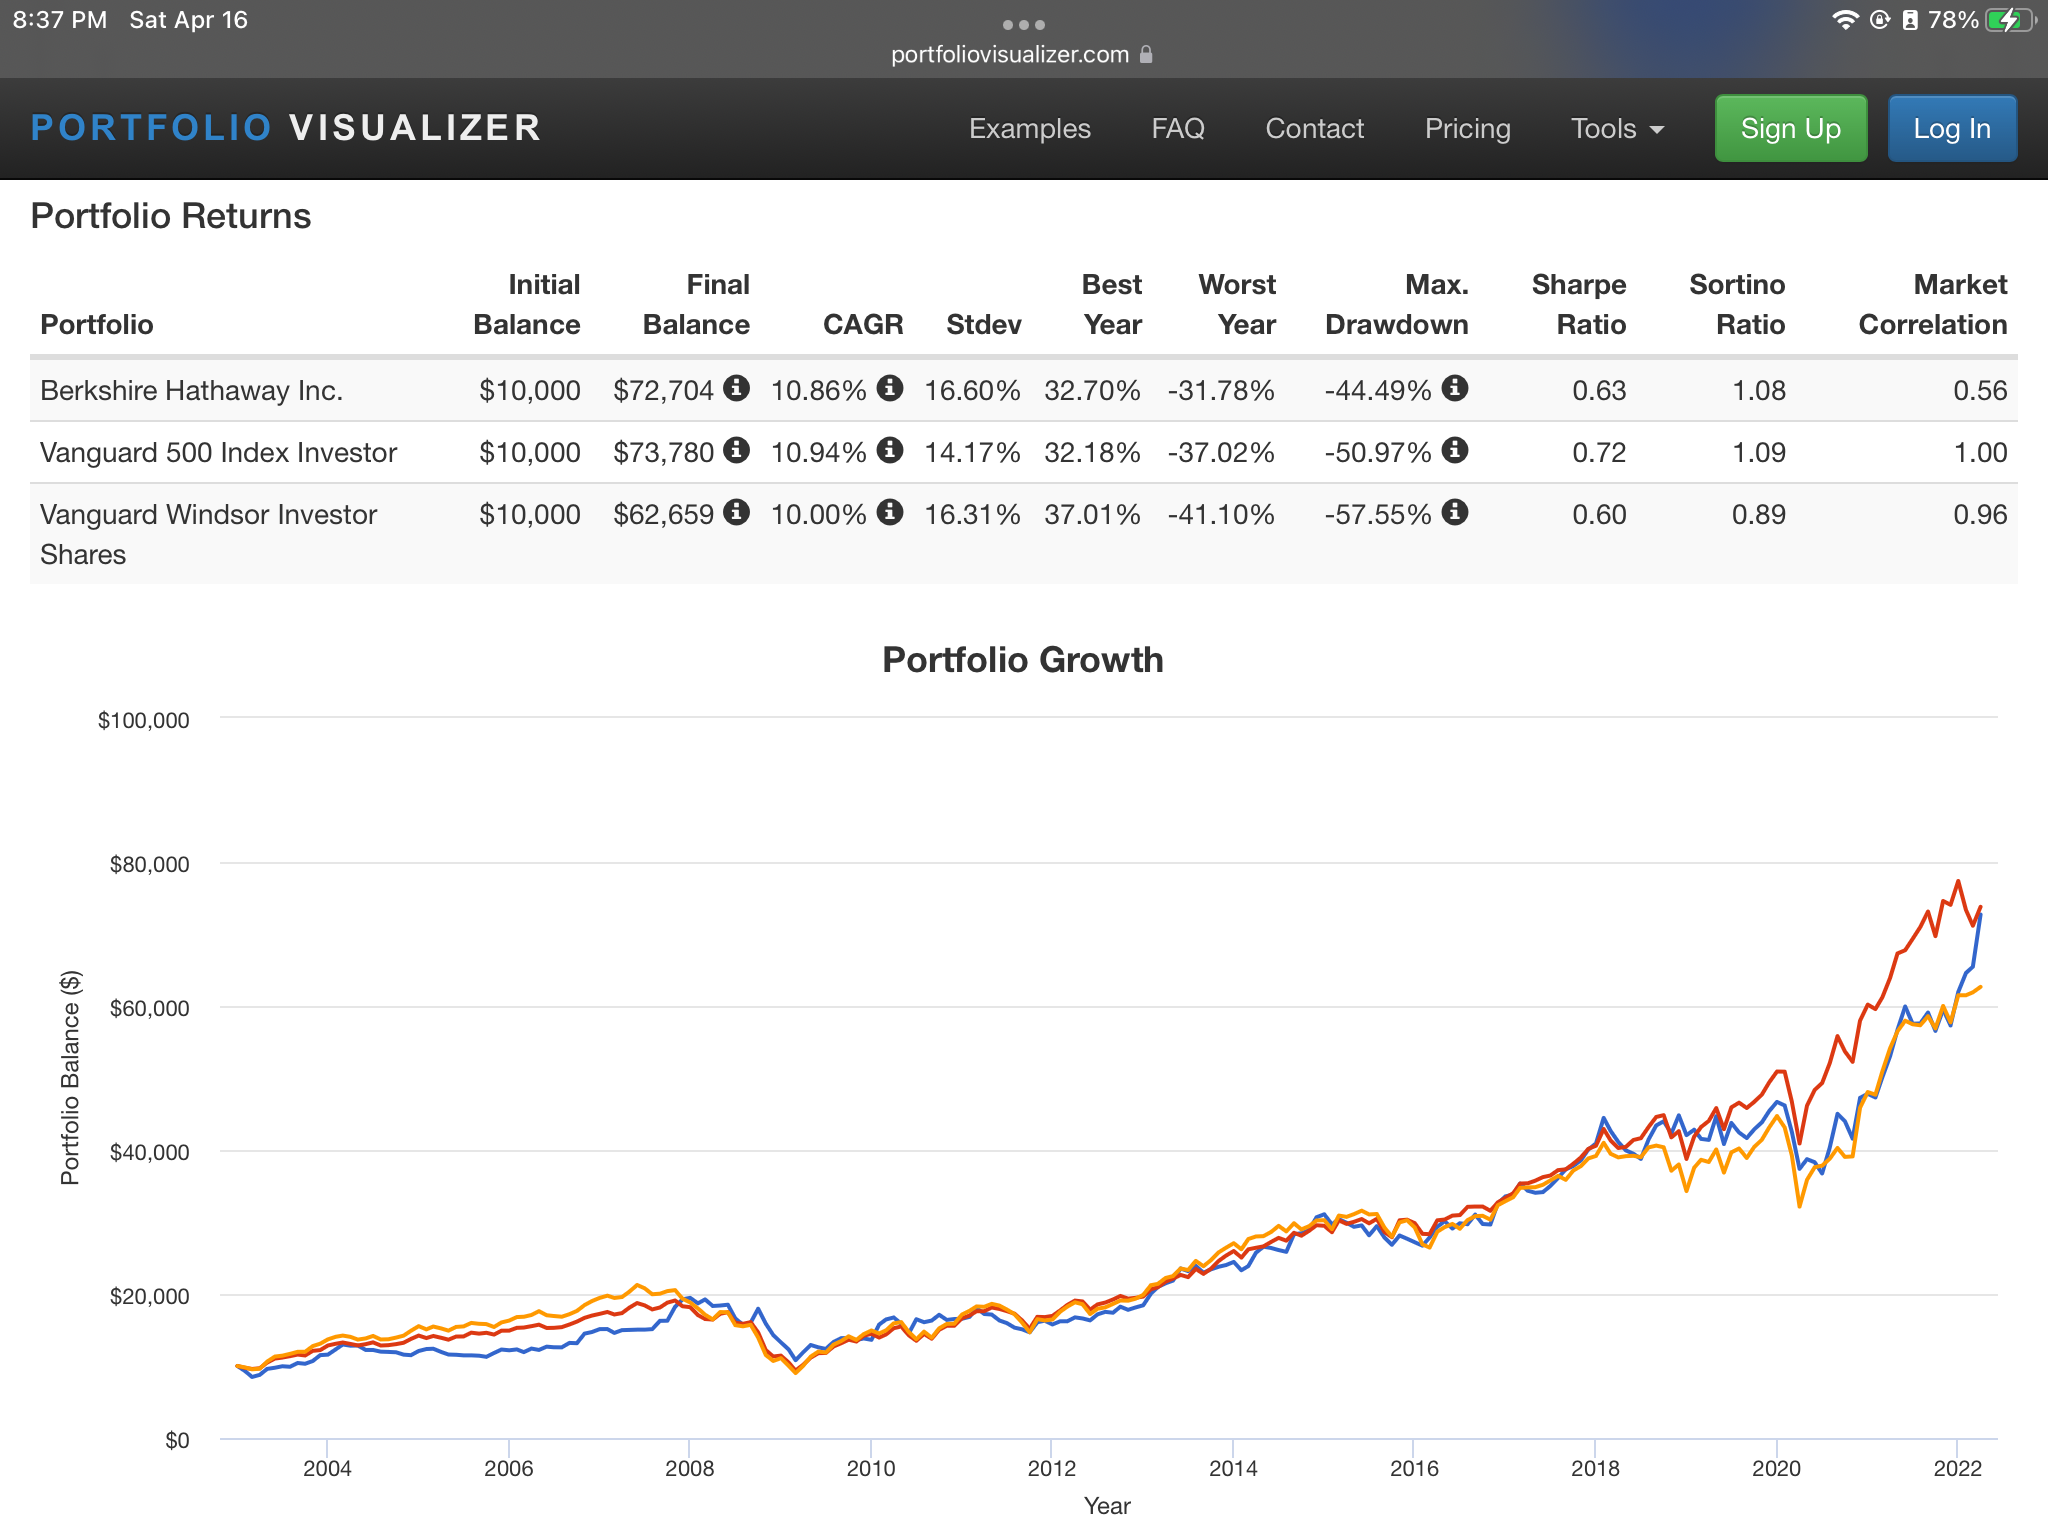Screen dimensions: 2048x1536
Task: Open the Tools dropdown menu
Action: 1616,129
